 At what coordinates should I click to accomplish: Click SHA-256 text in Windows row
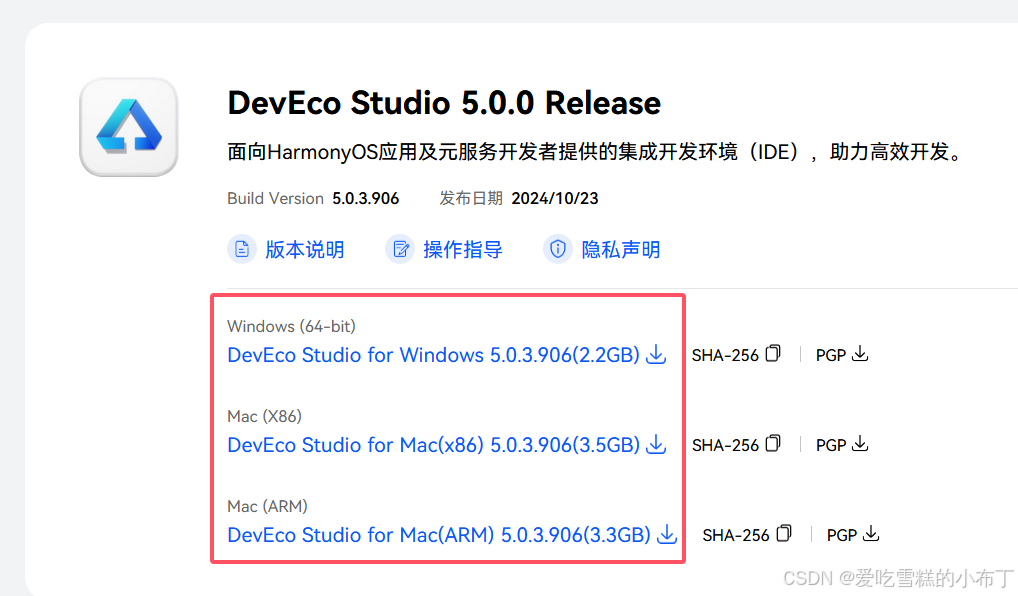point(725,356)
